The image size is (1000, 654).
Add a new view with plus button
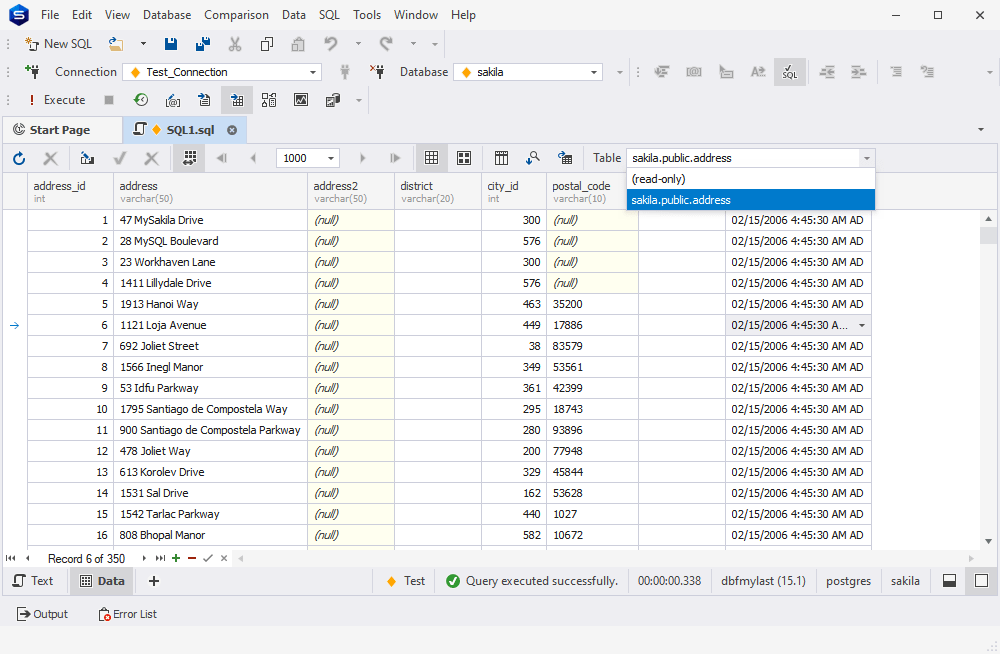(154, 581)
